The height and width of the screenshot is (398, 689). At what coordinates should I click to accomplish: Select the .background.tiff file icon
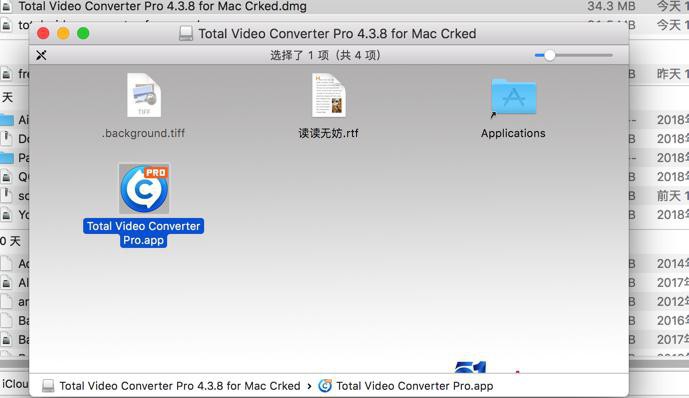point(144,95)
